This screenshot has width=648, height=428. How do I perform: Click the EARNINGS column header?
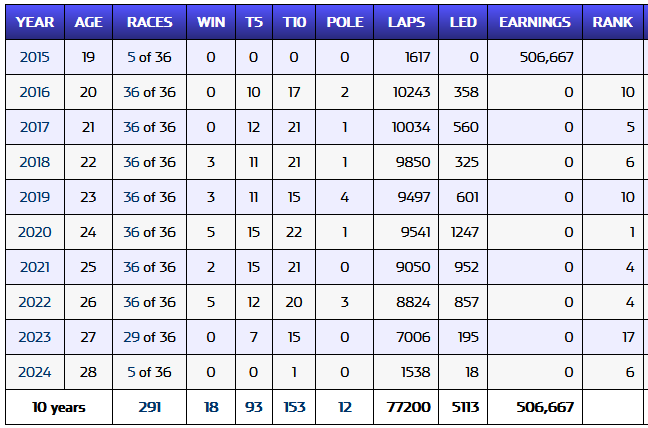[x=534, y=21]
